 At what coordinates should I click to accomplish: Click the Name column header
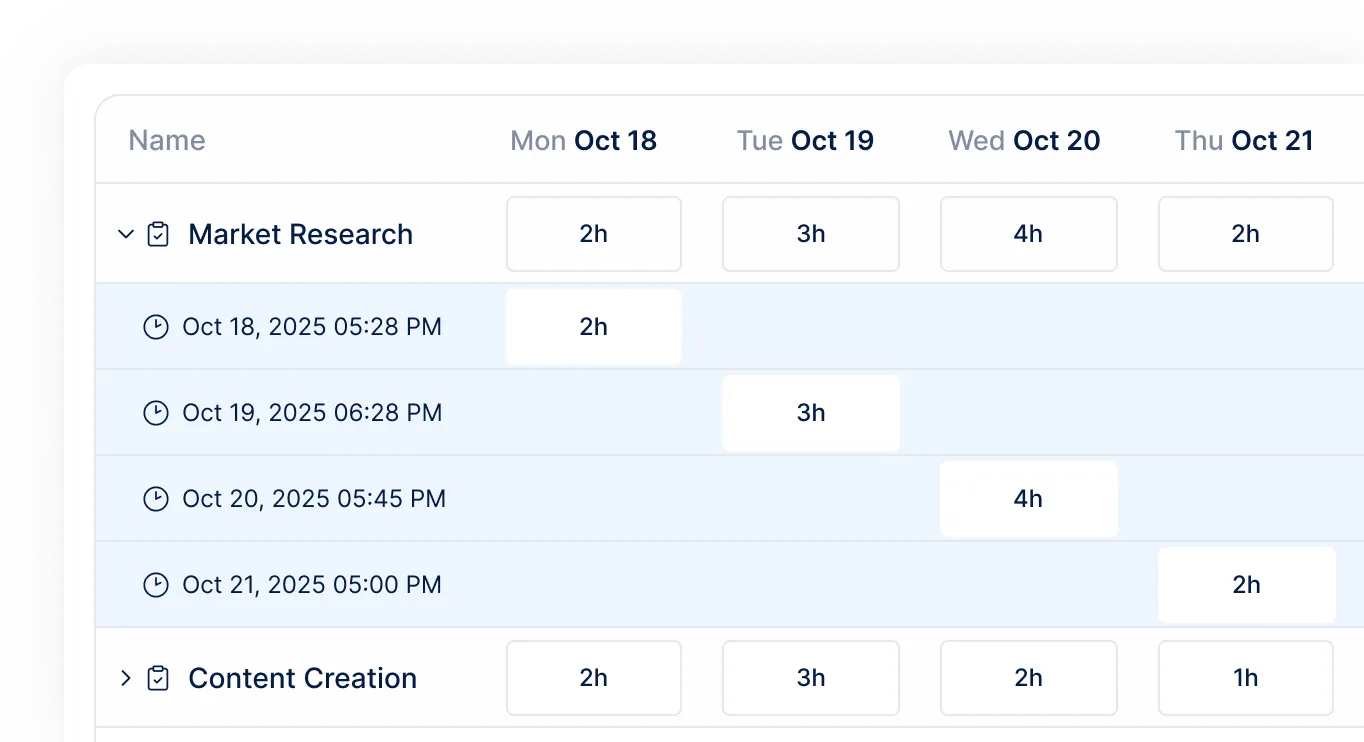[x=167, y=141]
